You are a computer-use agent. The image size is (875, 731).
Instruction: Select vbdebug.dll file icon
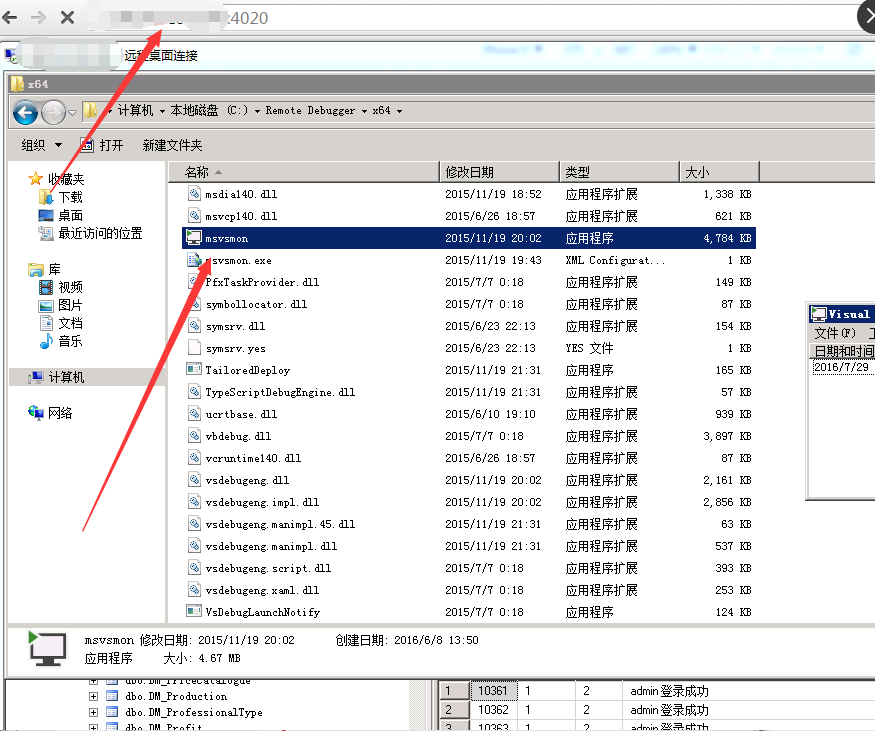point(194,435)
